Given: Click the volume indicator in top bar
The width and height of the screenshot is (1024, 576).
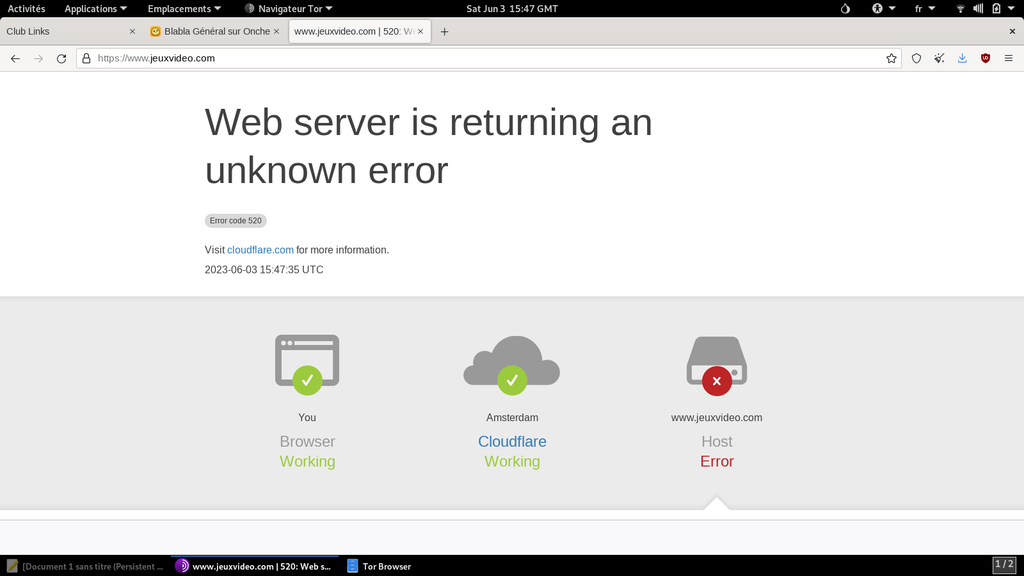Looking at the screenshot, I should tap(978, 8).
